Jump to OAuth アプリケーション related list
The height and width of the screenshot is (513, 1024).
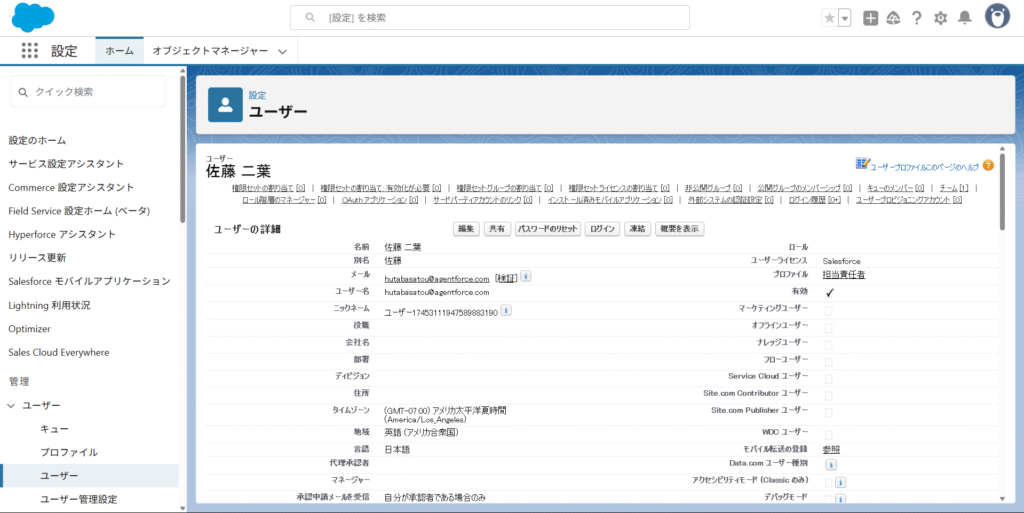coord(380,200)
